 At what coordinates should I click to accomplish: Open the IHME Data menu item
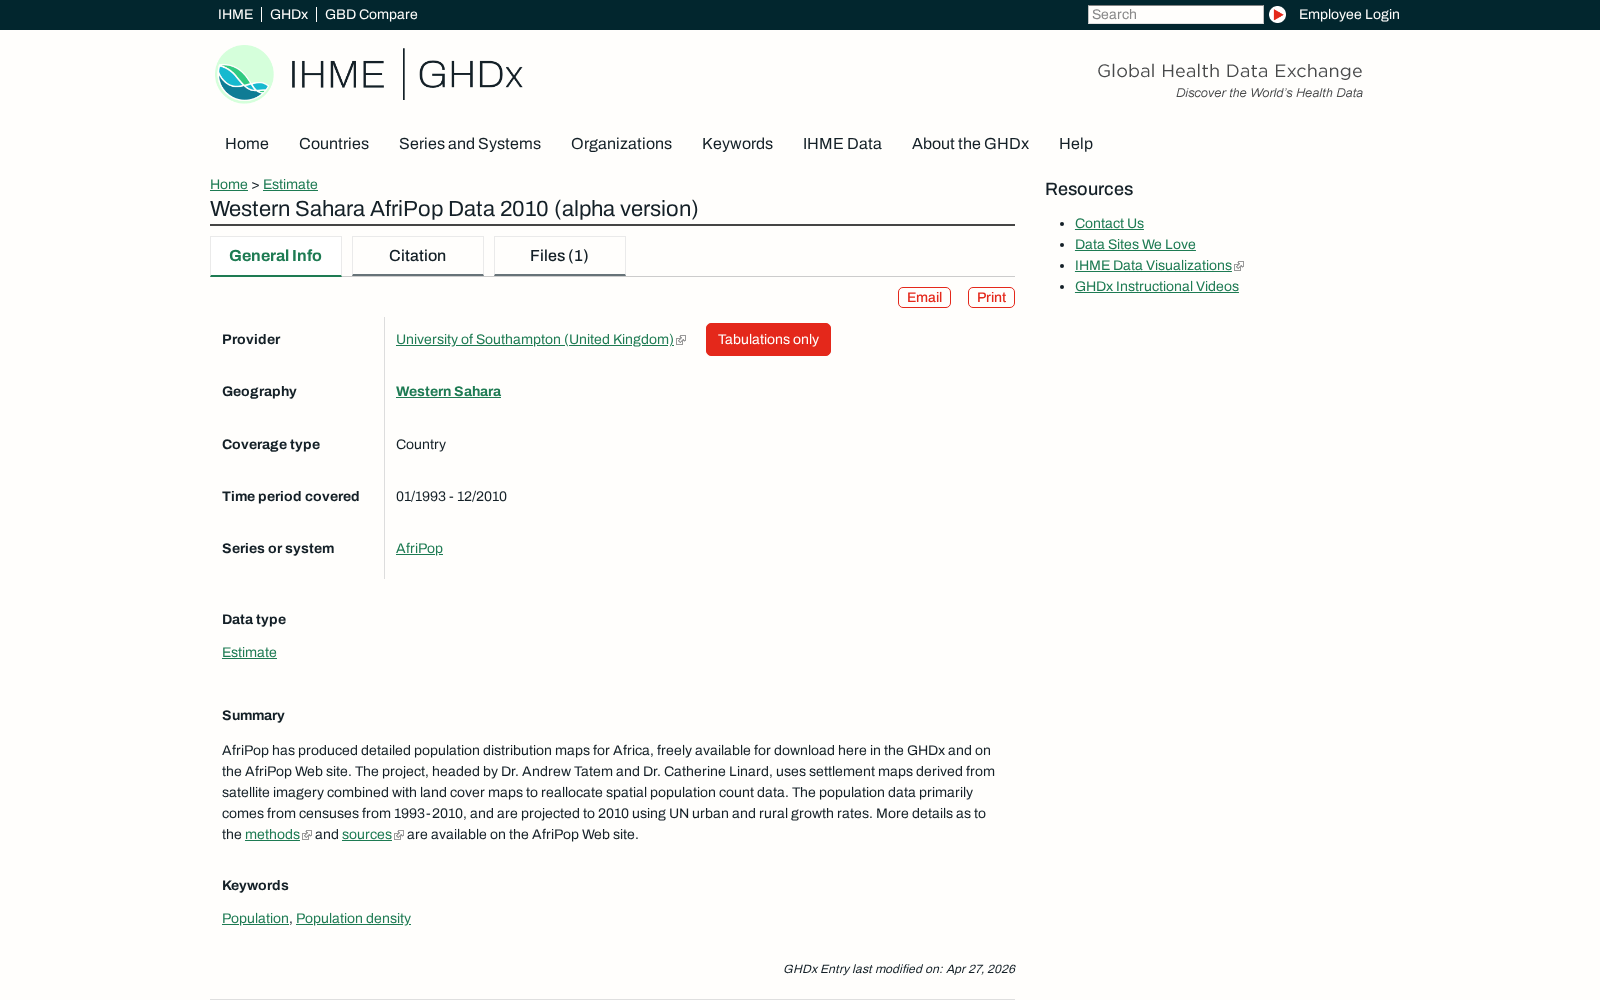[x=842, y=143]
